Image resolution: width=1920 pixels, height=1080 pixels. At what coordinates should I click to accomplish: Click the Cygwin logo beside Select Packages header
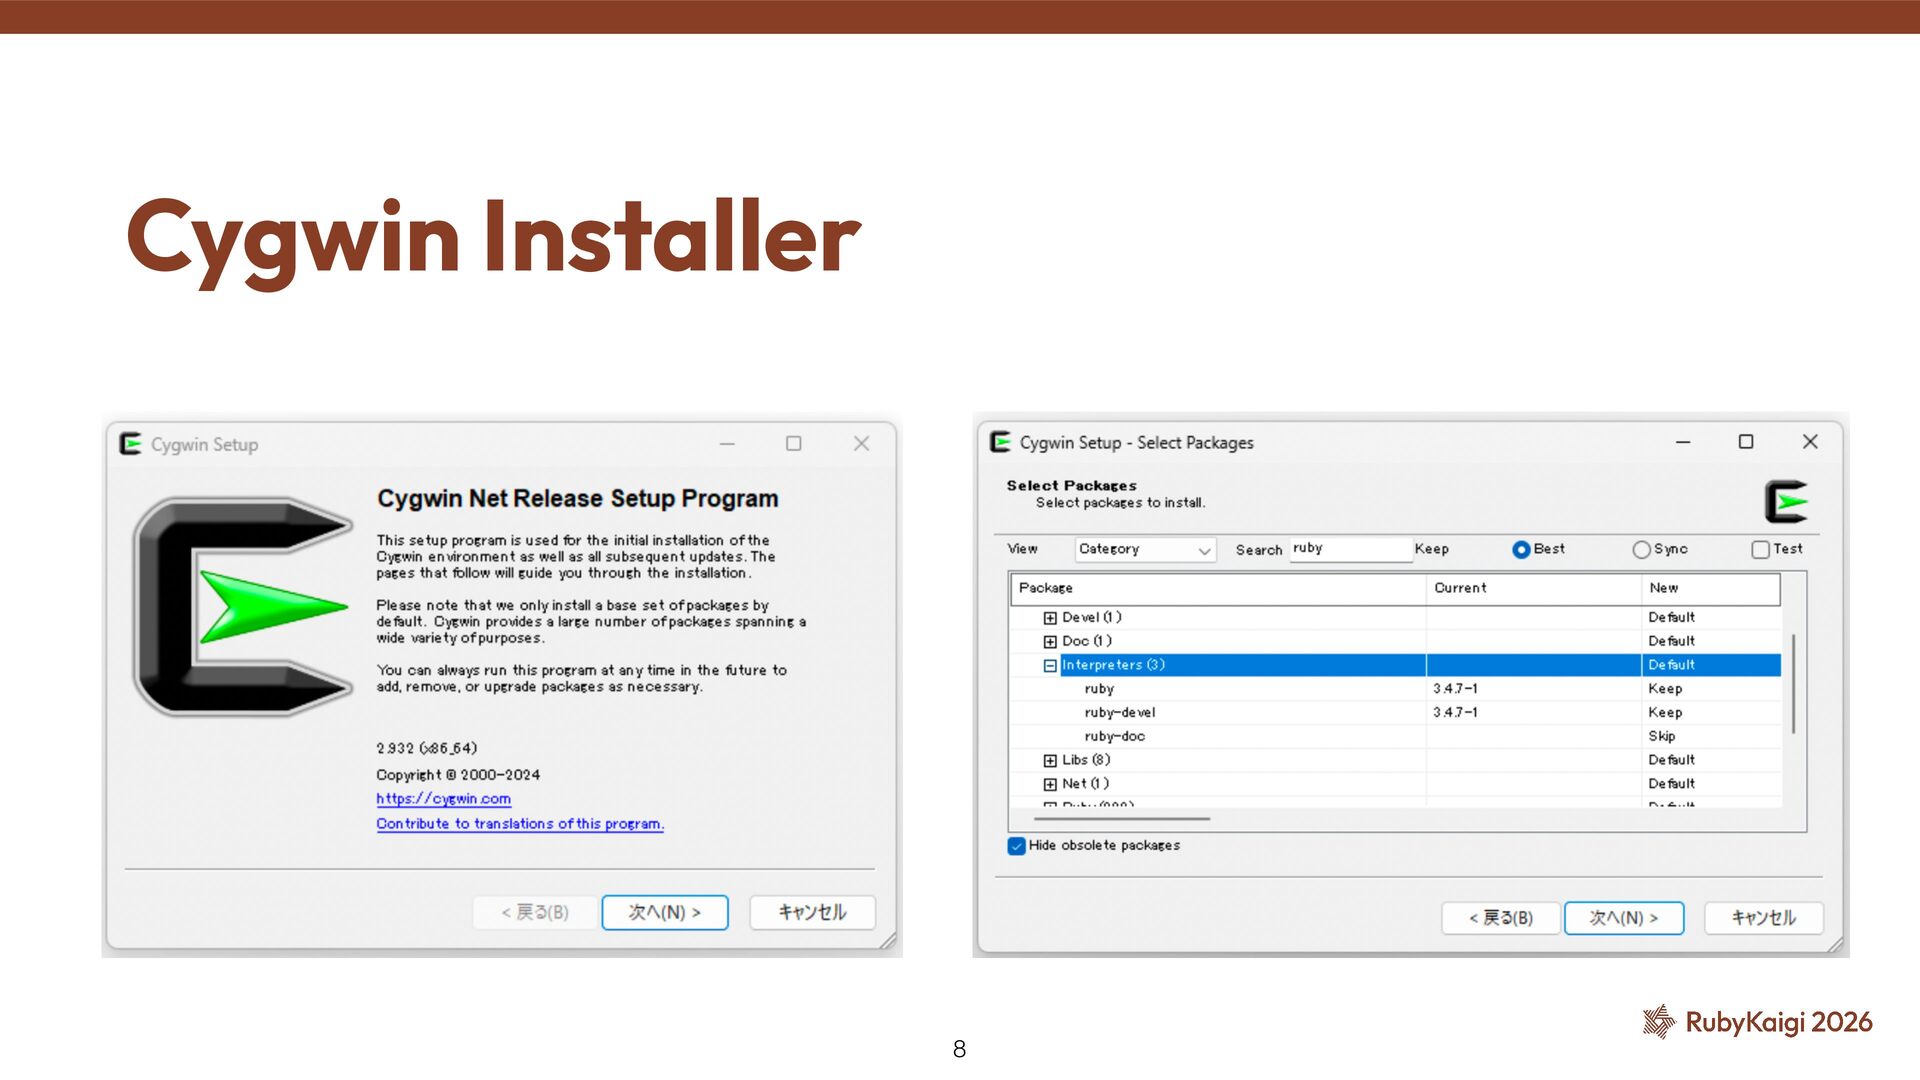pyautogui.click(x=1786, y=502)
